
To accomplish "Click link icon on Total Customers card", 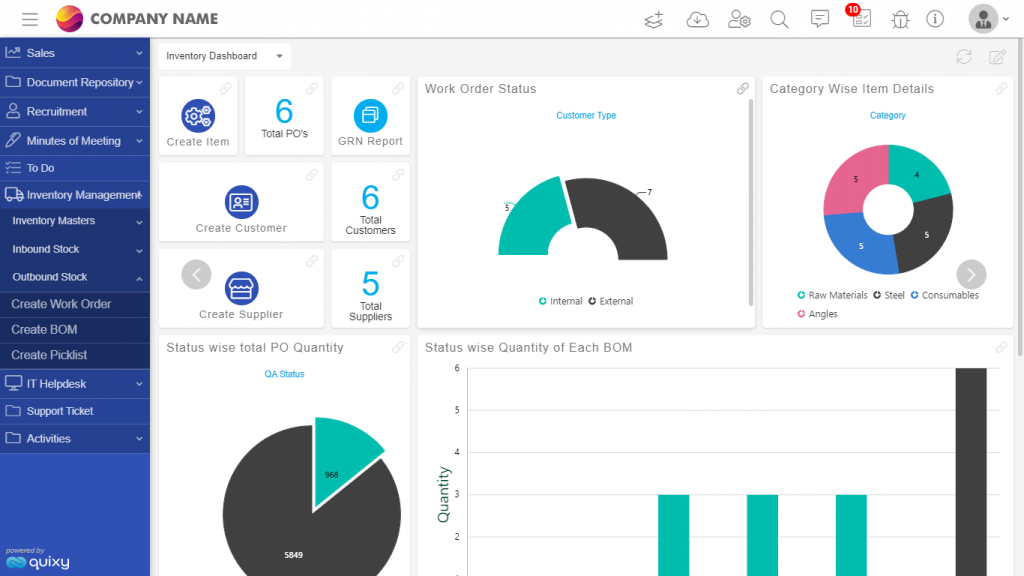I will [398, 175].
